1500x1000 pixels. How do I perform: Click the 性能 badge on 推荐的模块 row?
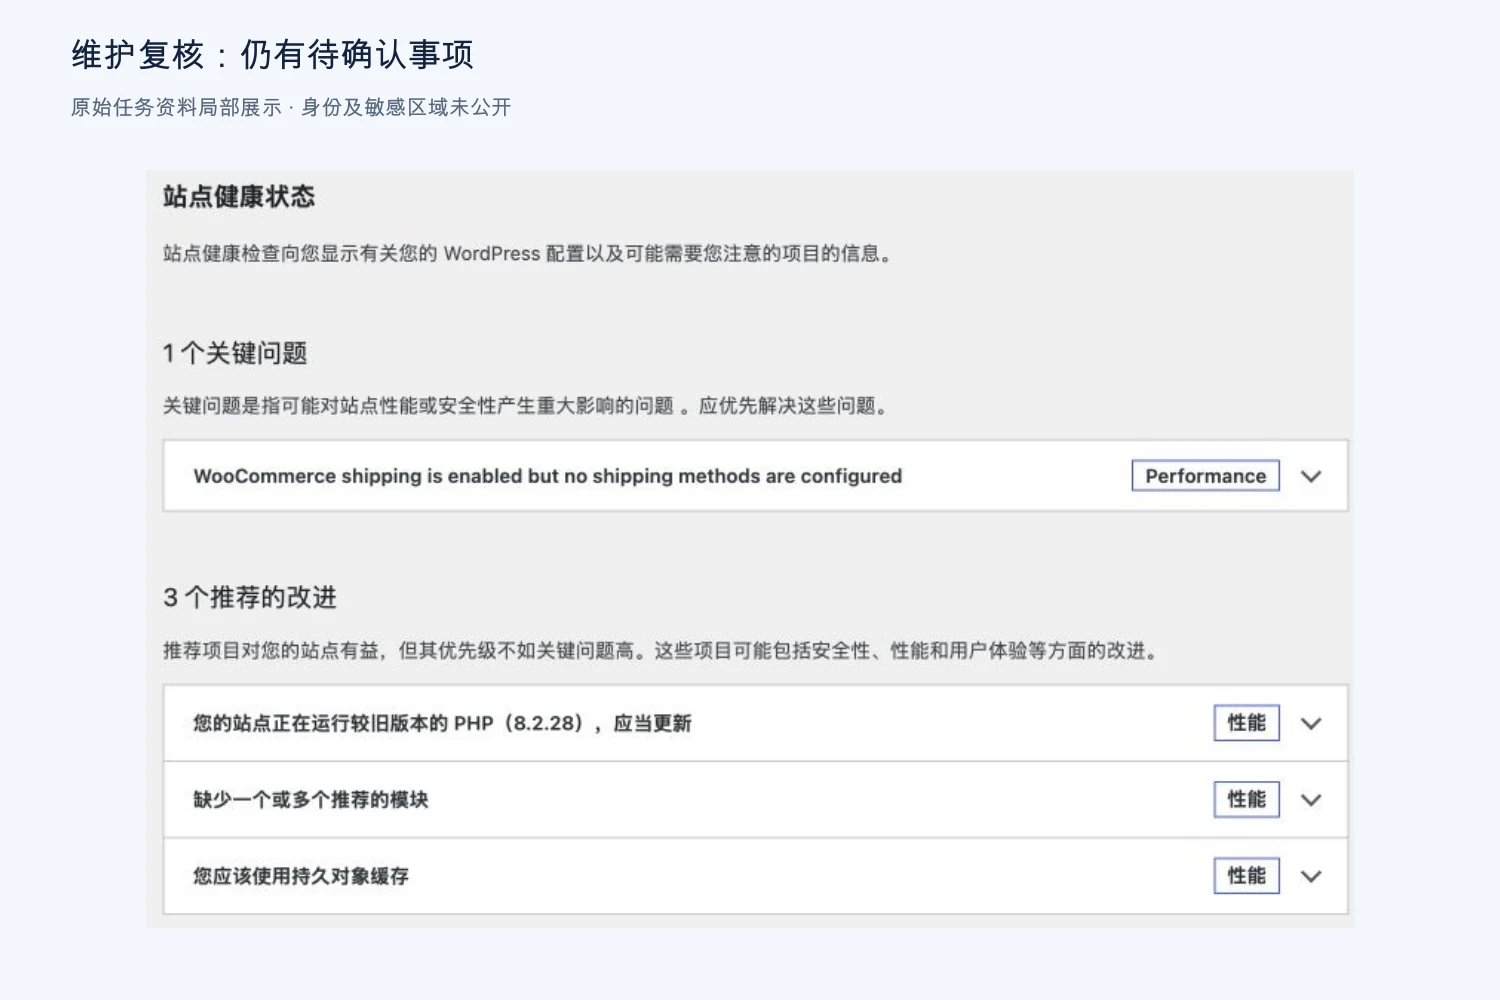[x=1246, y=800]
